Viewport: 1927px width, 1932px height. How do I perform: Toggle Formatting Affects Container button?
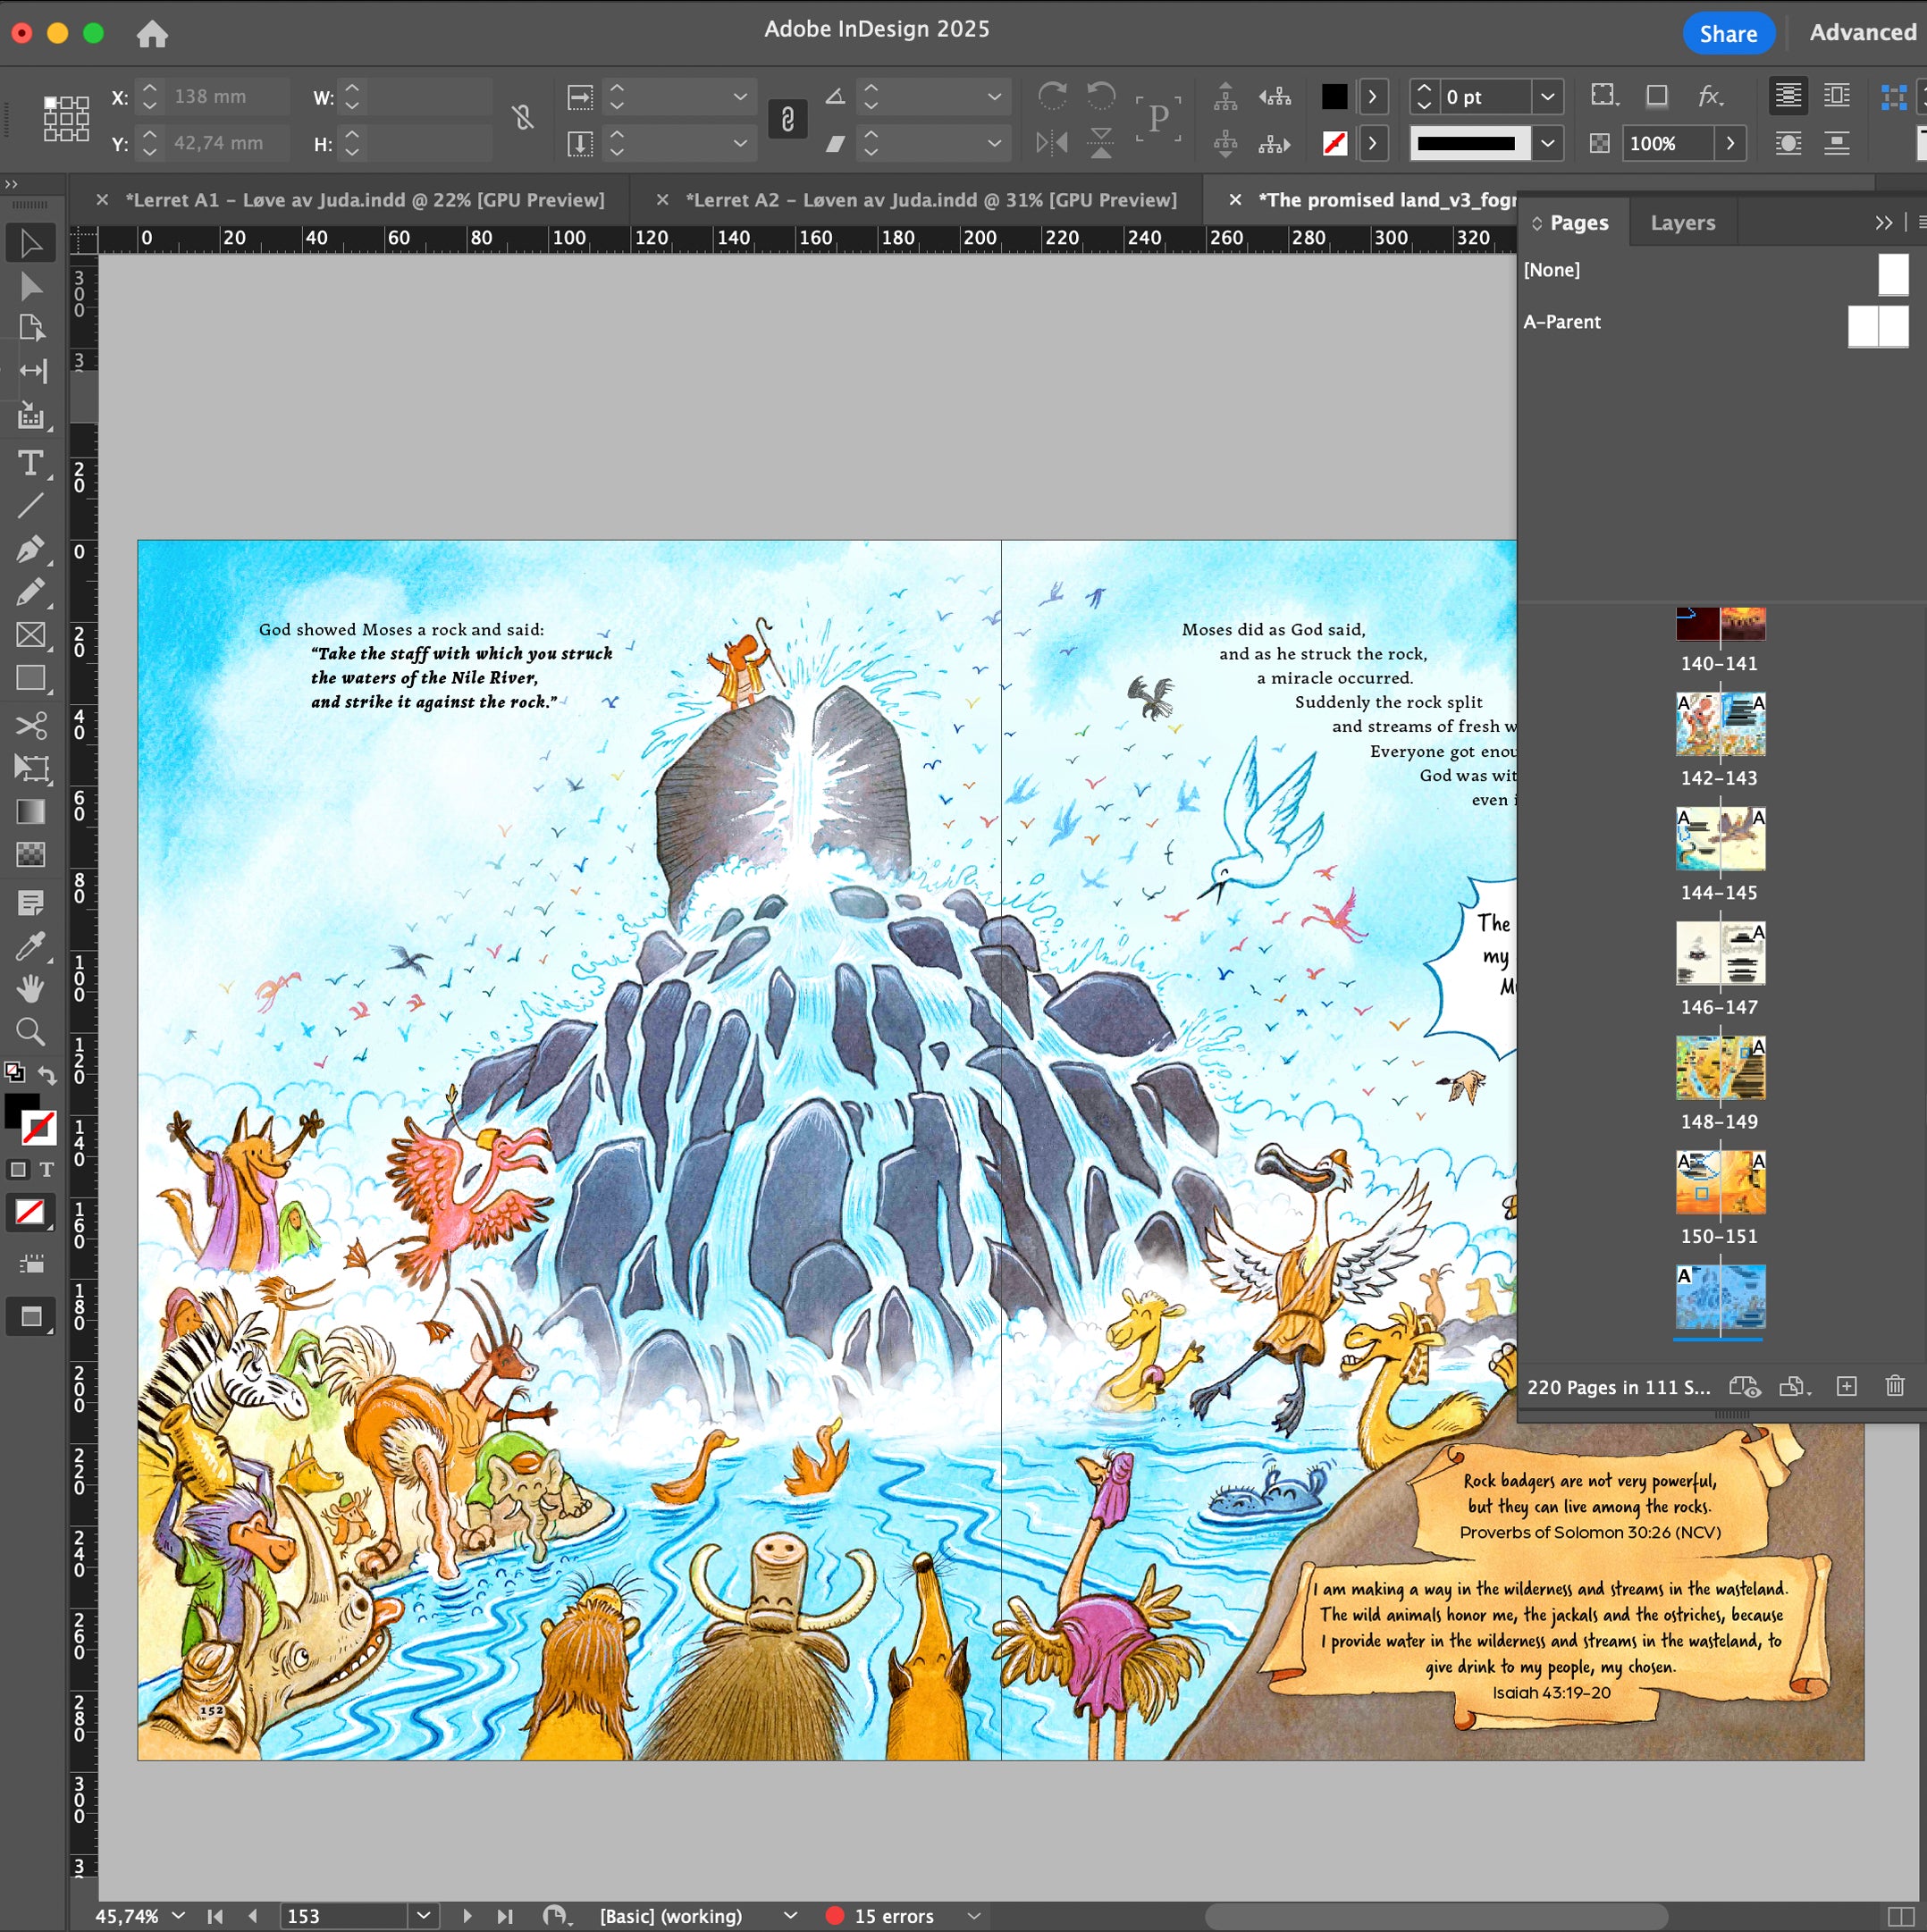pyautogui.click(x=18, y=1169)
